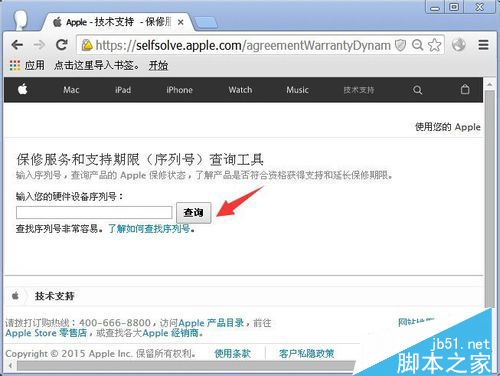500x376 pixels.
Task: Open the 使用条款 link
Action: coord(232,353)
